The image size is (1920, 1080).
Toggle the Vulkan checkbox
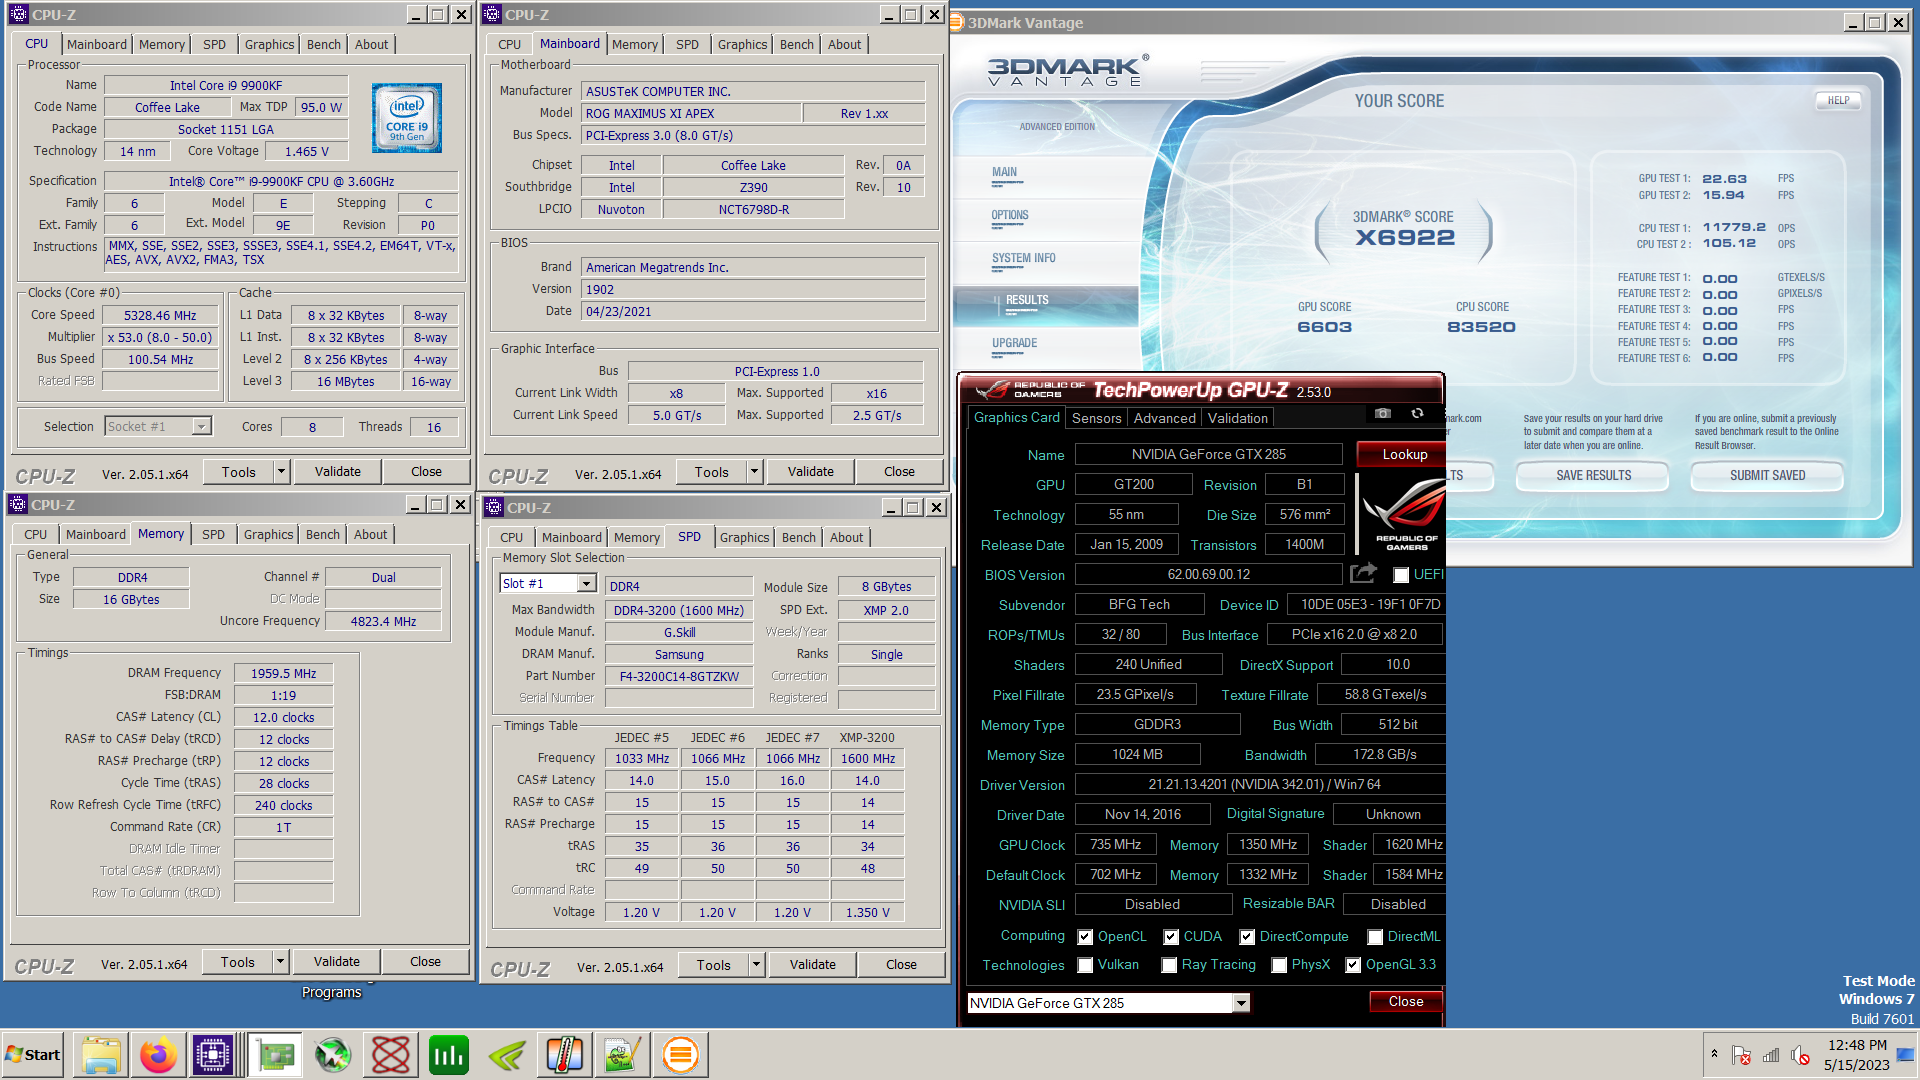coord(1085,965)
